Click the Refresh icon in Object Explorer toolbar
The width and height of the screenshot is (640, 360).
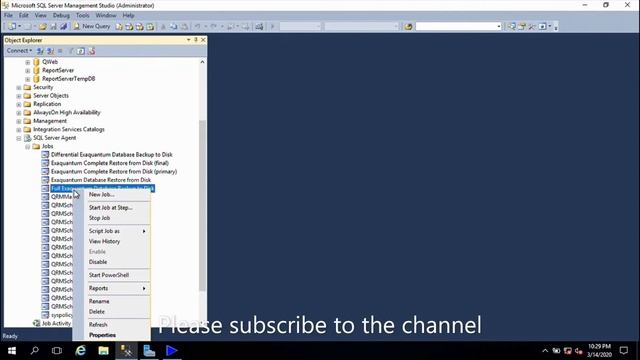click(x=81, y=51)
